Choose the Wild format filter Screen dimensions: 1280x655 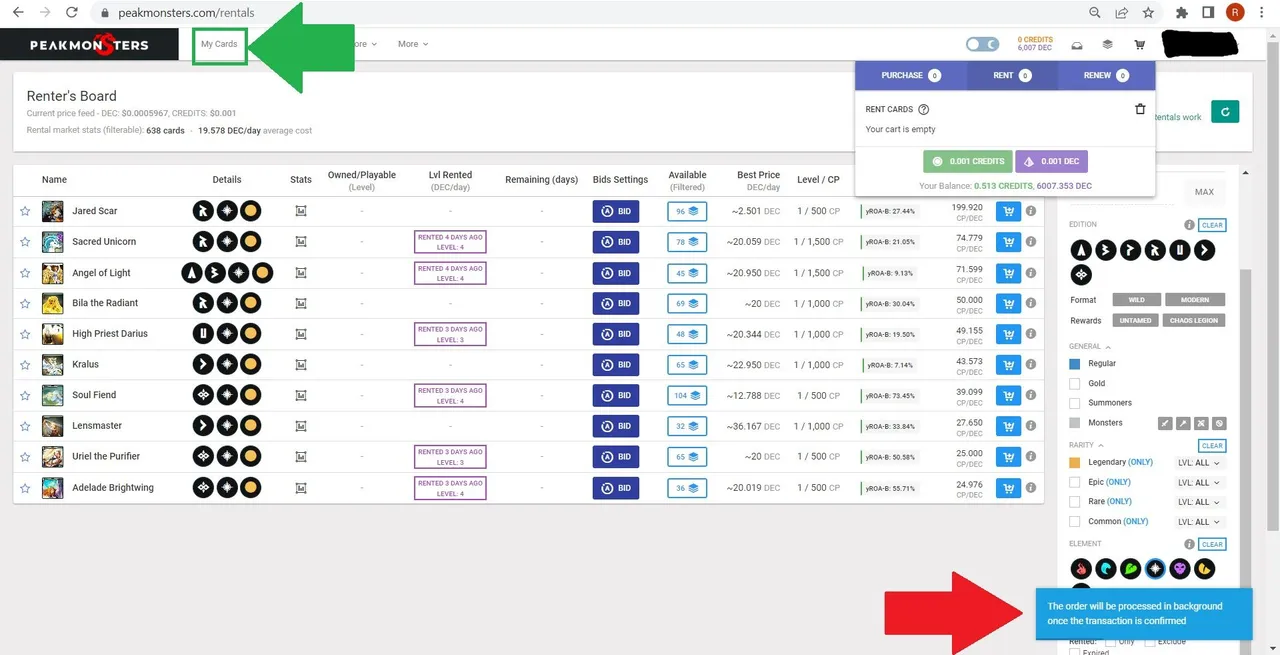[x=1136, y=300]
